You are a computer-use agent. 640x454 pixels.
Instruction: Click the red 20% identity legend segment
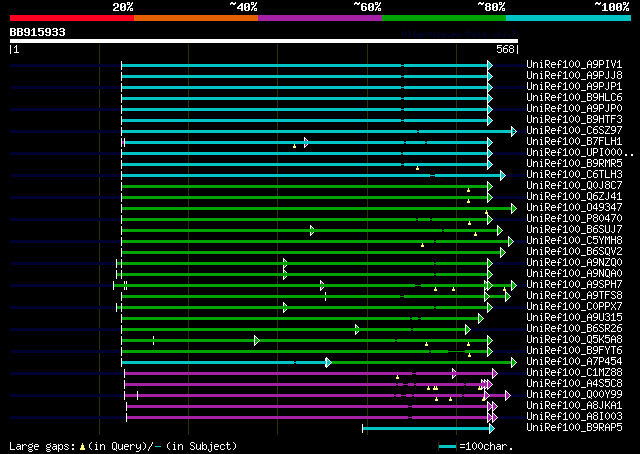(72, 18)
